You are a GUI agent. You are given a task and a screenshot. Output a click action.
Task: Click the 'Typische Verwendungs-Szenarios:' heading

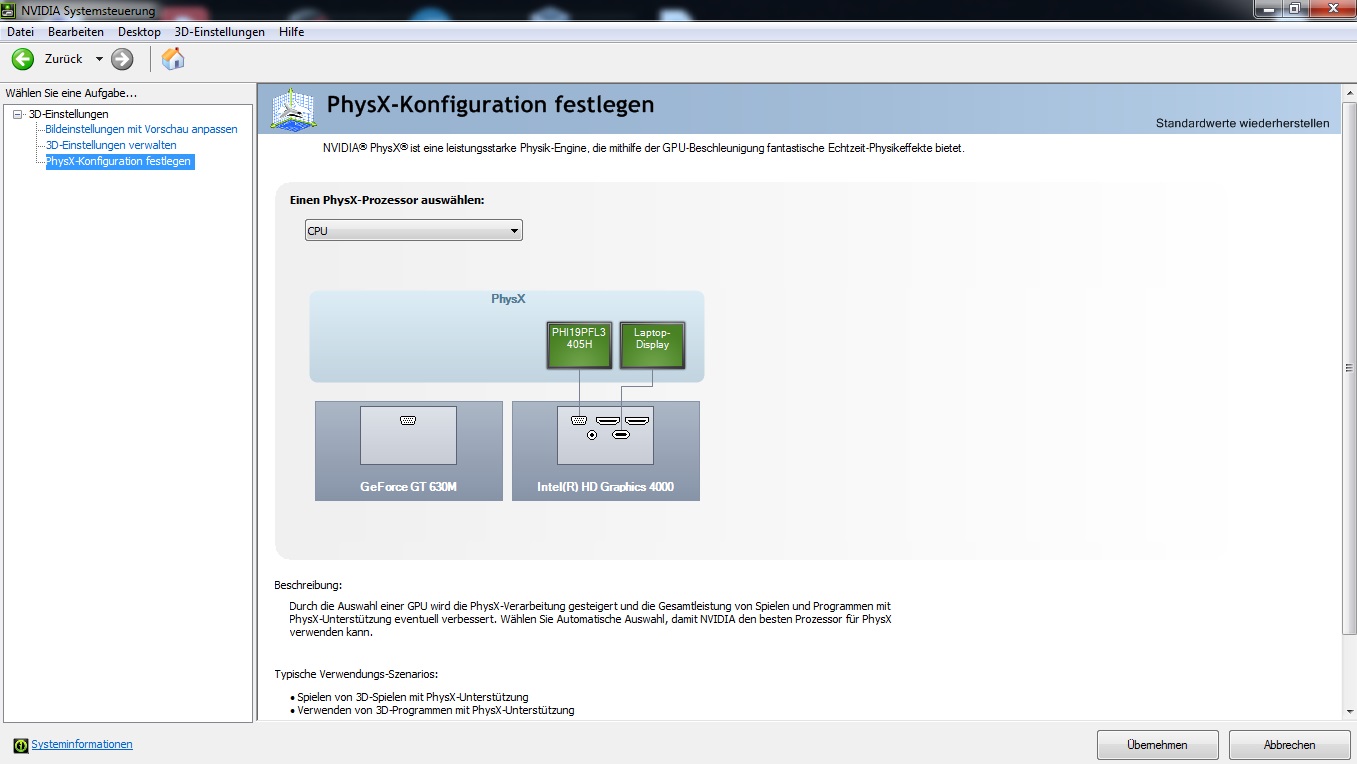(x=356, y=674)
